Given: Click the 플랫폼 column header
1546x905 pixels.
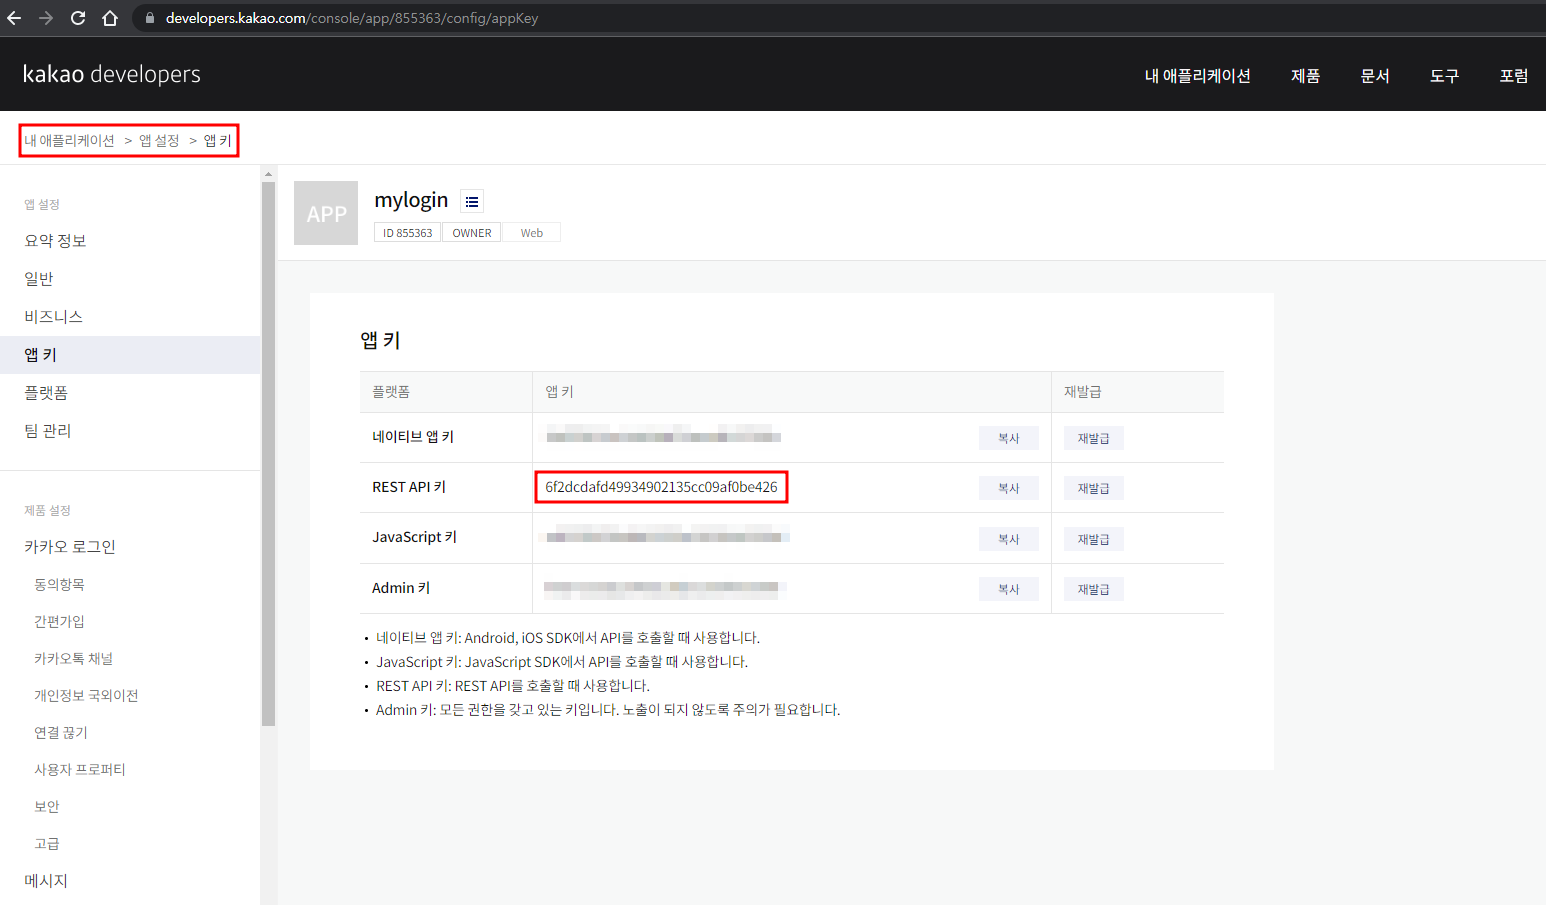Looking at the screenshot, I should click(x=391, y=392).
